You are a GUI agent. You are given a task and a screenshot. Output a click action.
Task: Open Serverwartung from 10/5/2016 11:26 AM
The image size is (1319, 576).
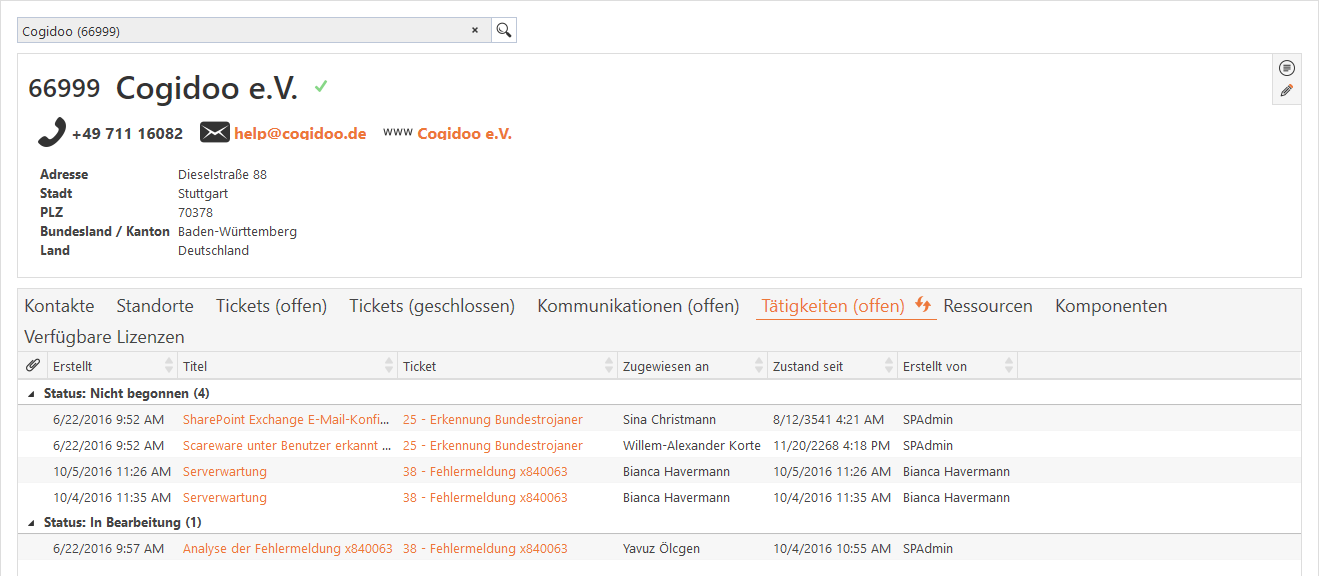click(225, 472)
